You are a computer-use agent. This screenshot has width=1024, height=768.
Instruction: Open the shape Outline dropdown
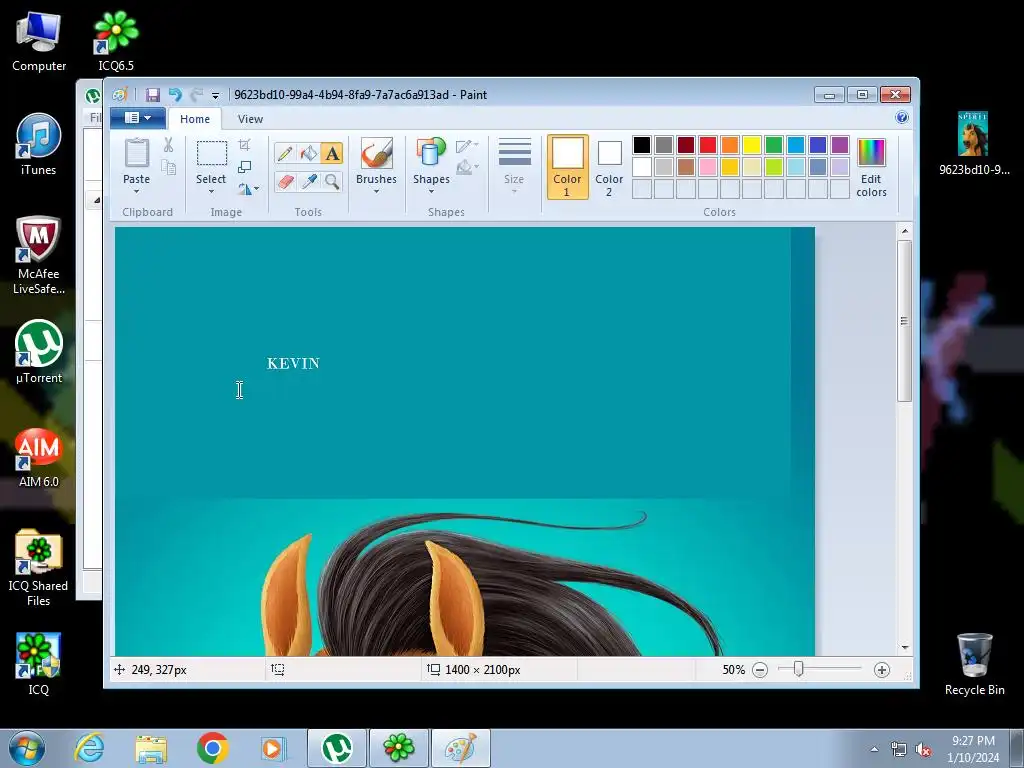[467, 146]
